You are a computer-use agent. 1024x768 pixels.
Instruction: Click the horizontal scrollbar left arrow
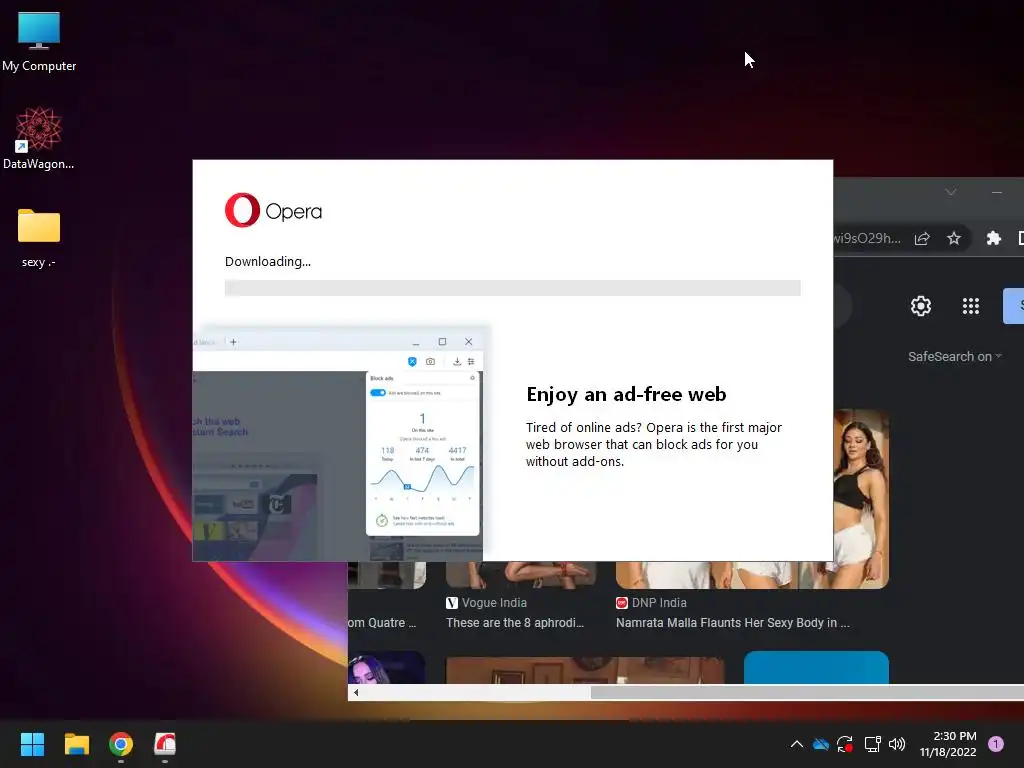pyautogui.click(x=356, y=692)
